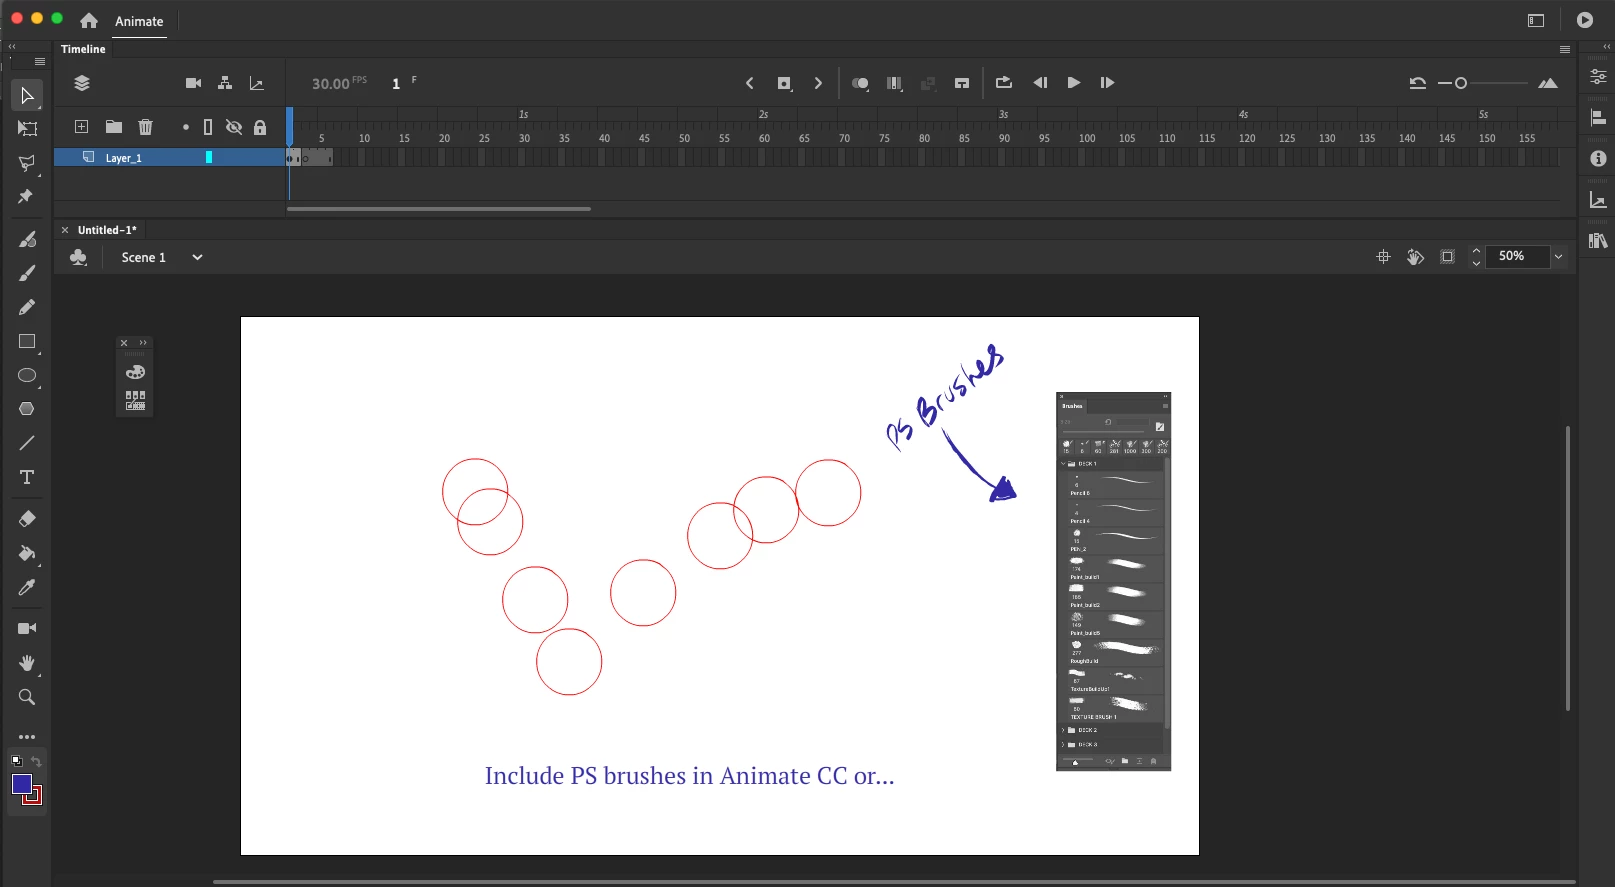Step forward one frame
The height and width of the screenshot is (887, 1615).
pos(1107,83)
